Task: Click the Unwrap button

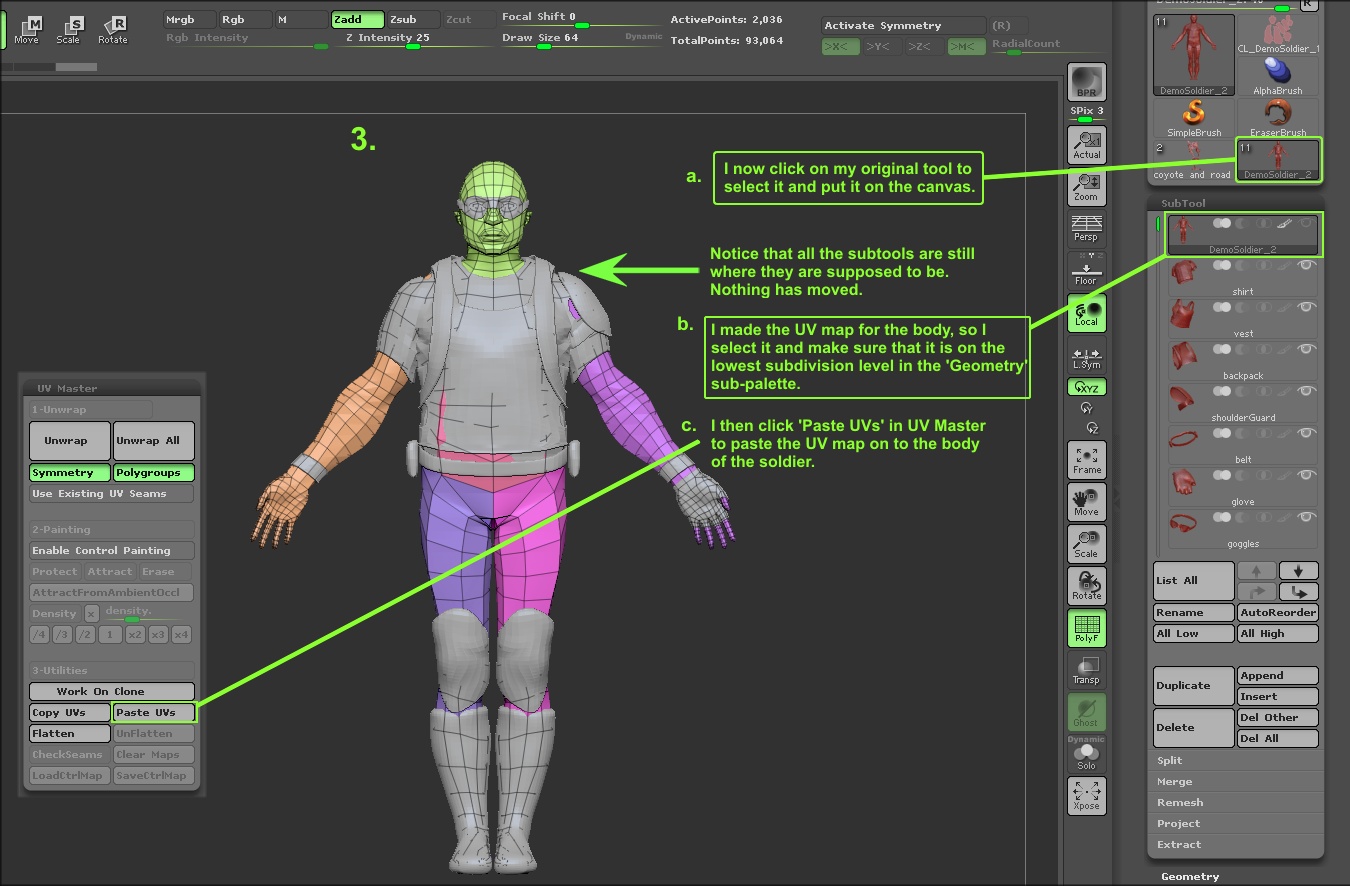Action: [x=69, y=441]
